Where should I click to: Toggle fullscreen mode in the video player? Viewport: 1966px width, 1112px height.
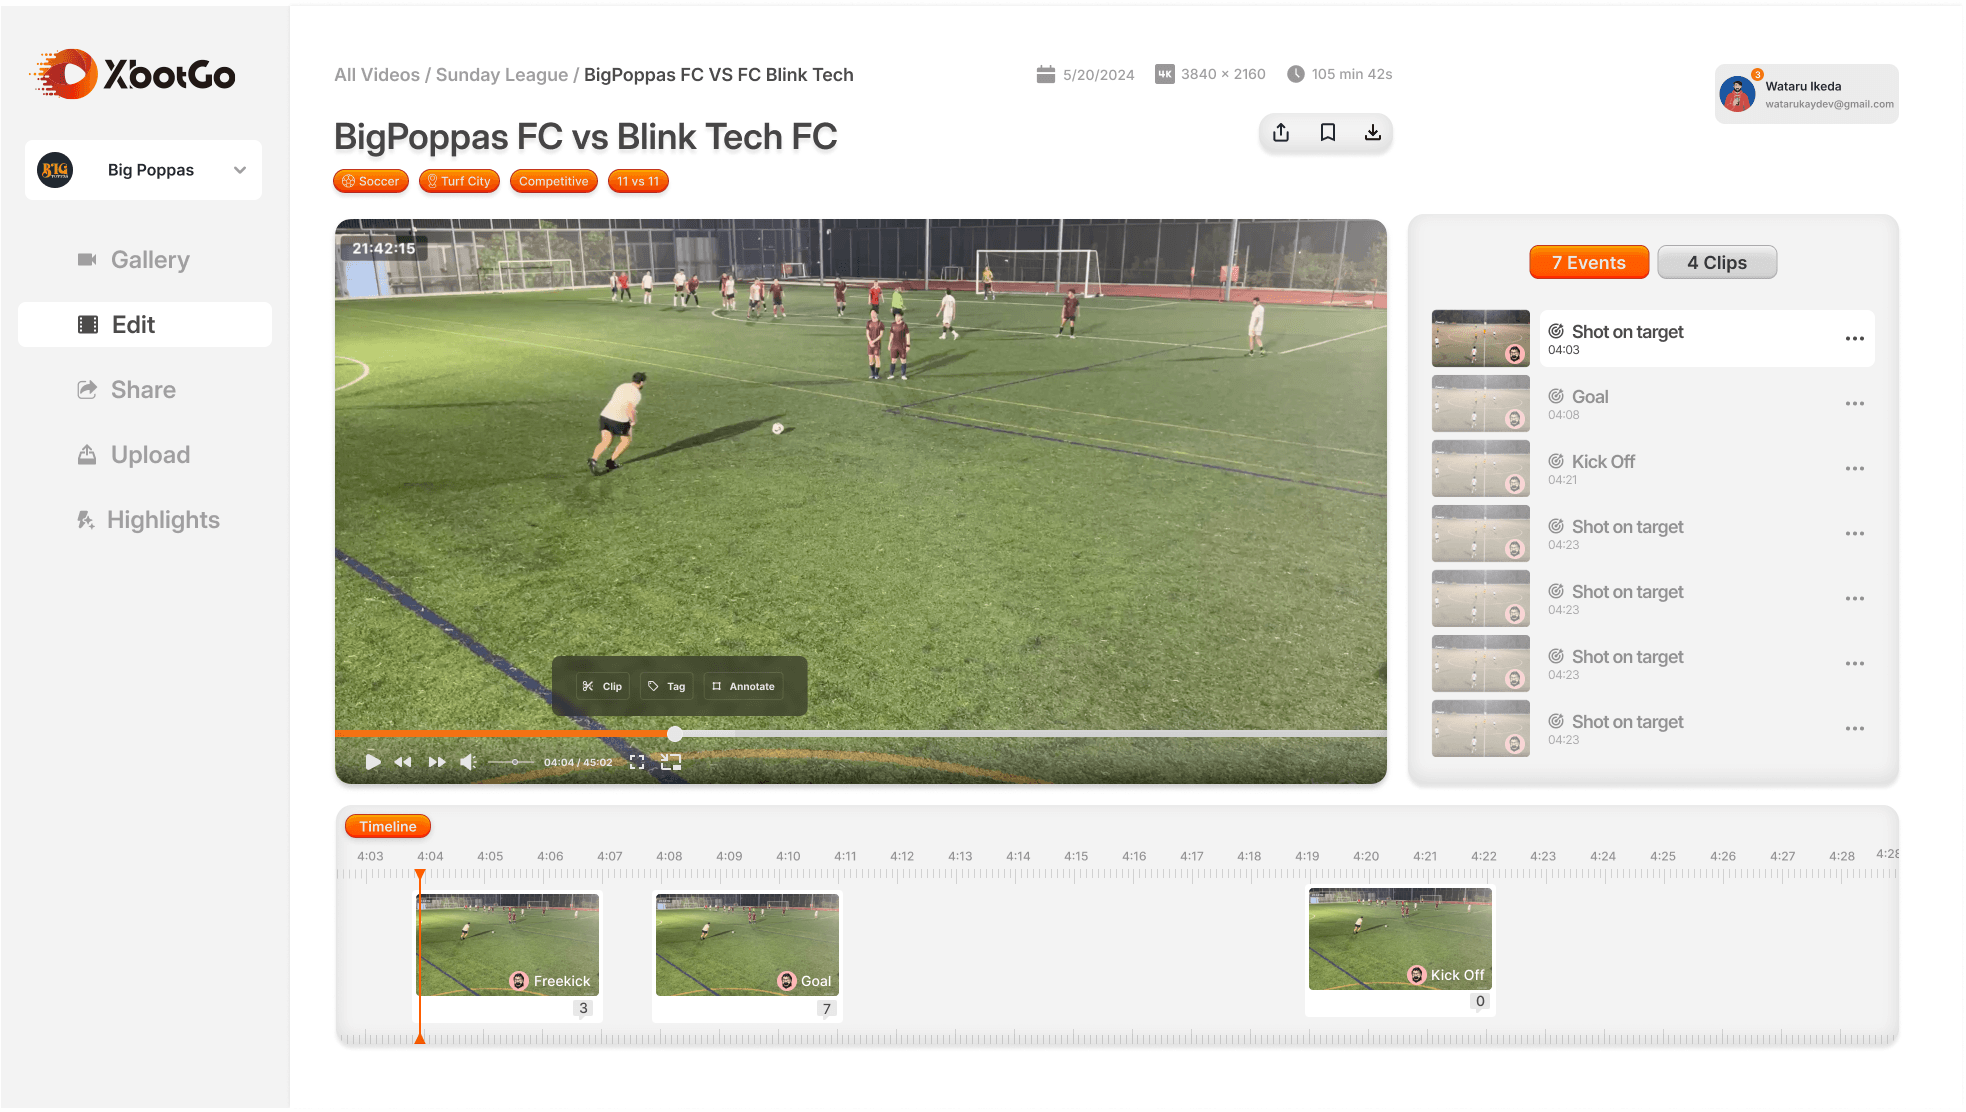click(637, 762)
